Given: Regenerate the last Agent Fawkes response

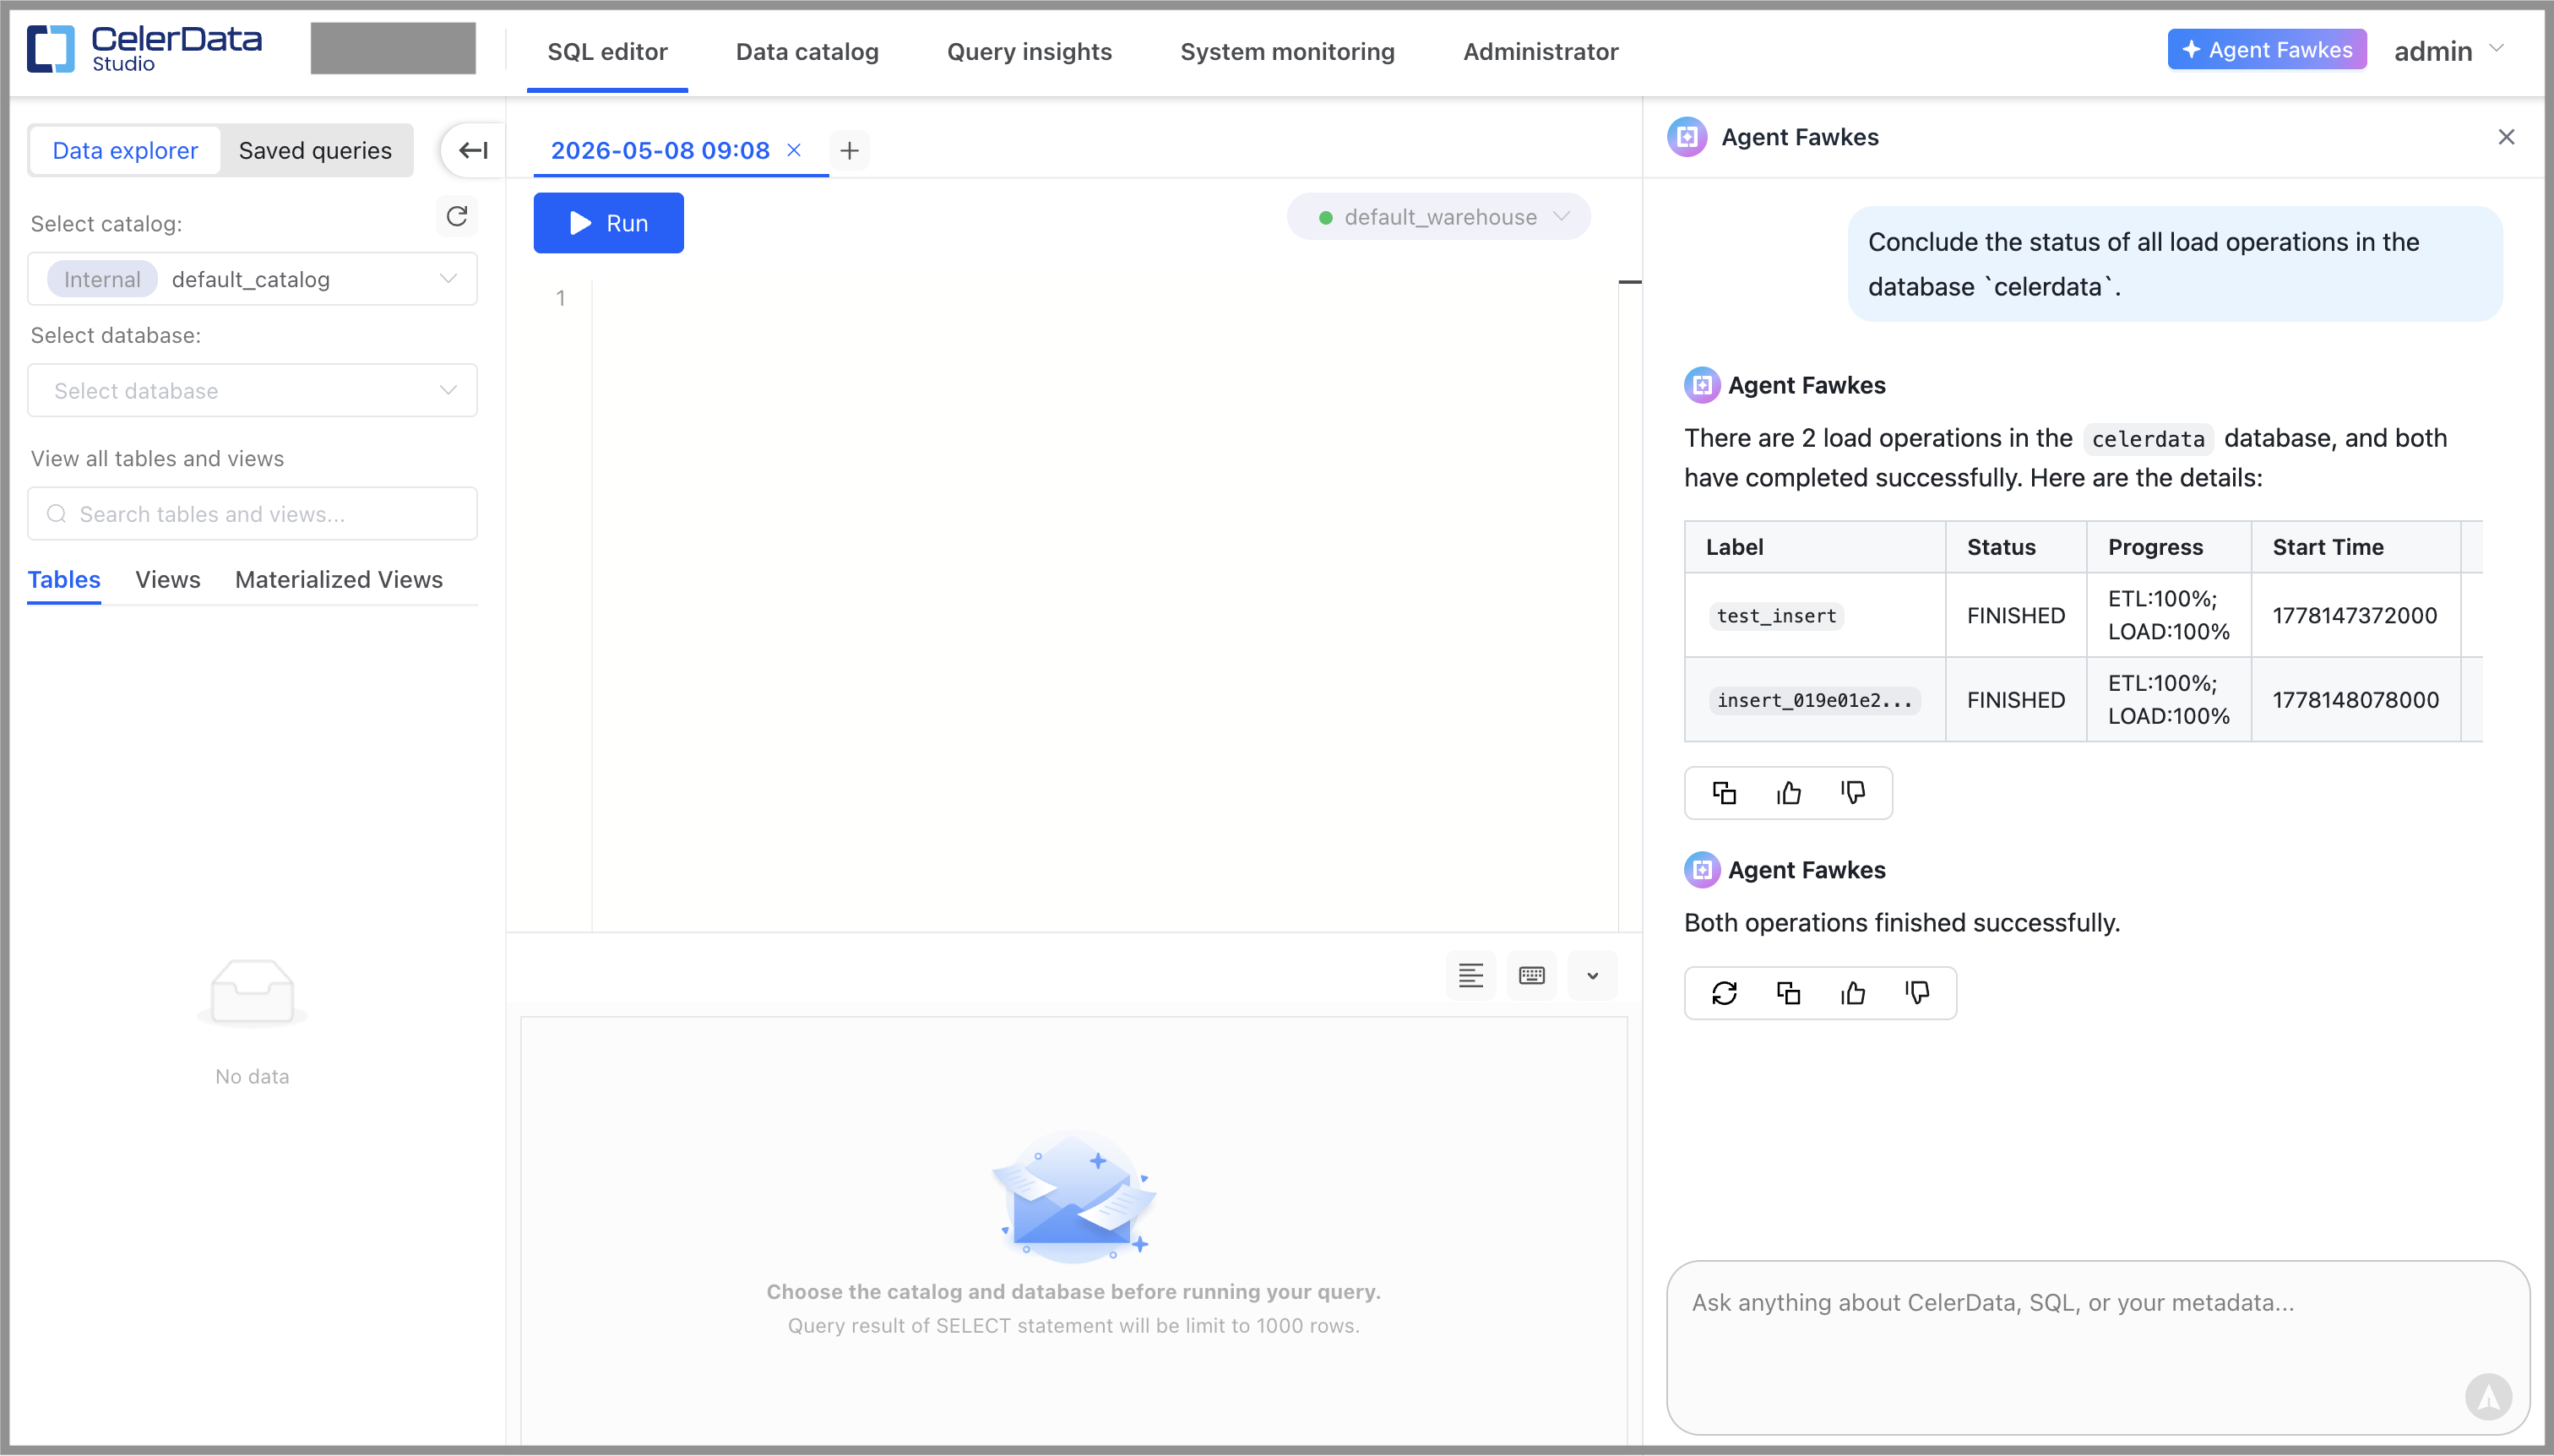Looking at the screenshot, I should (1724, 993).
